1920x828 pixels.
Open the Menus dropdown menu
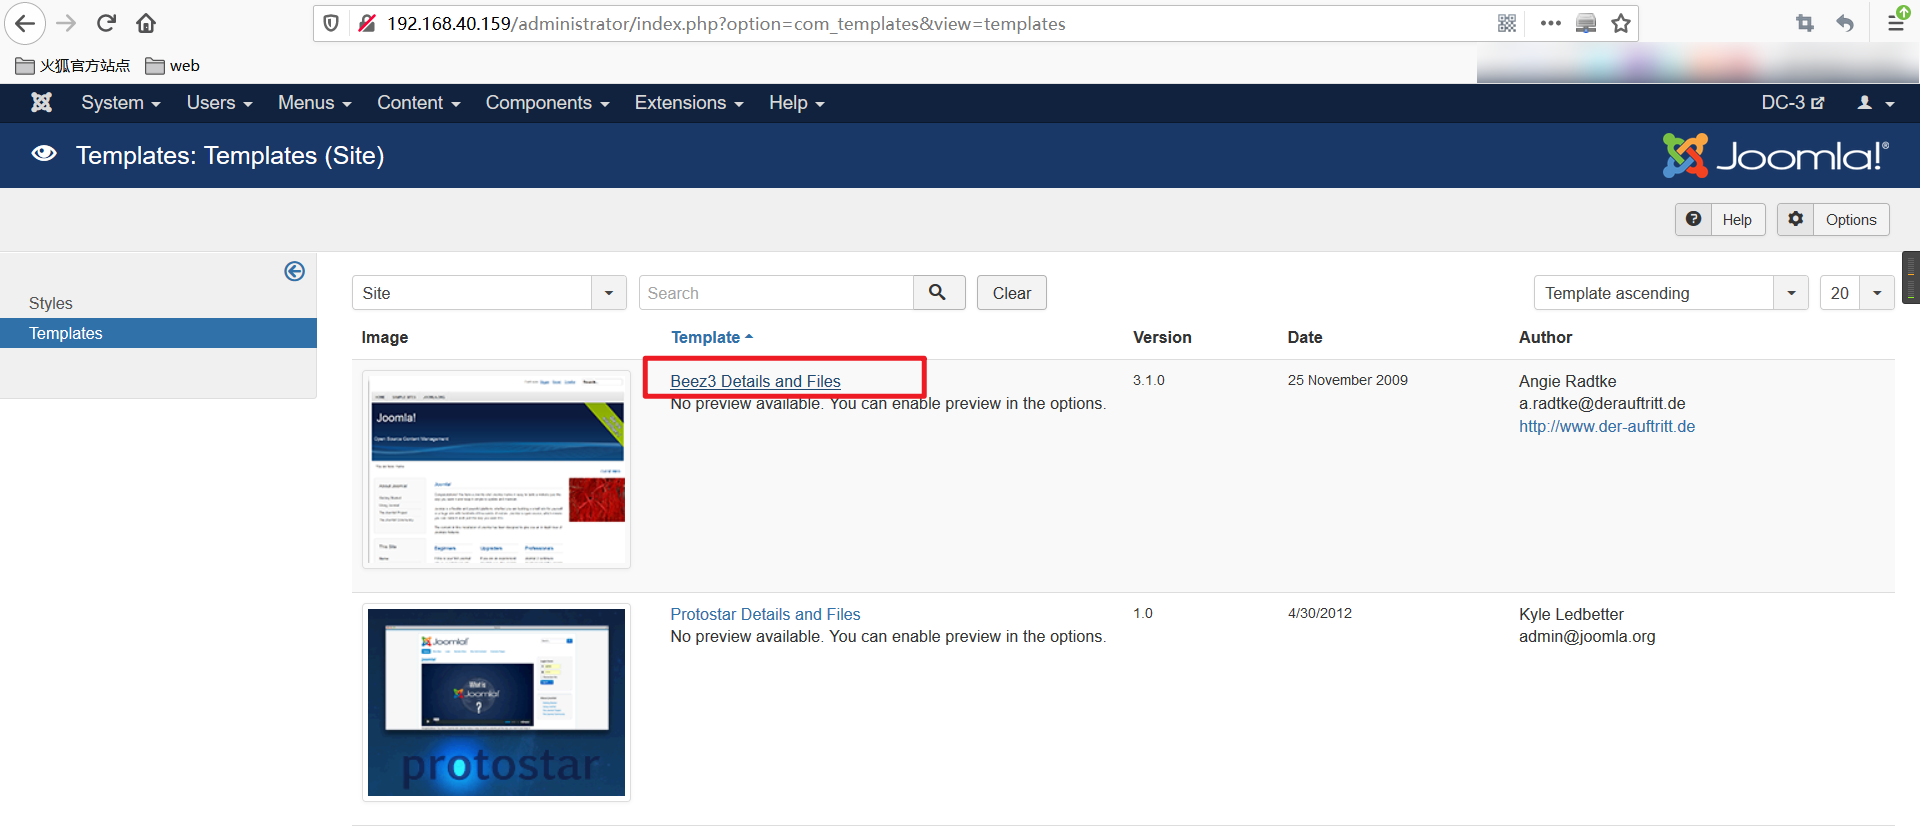tap(314, 103)
